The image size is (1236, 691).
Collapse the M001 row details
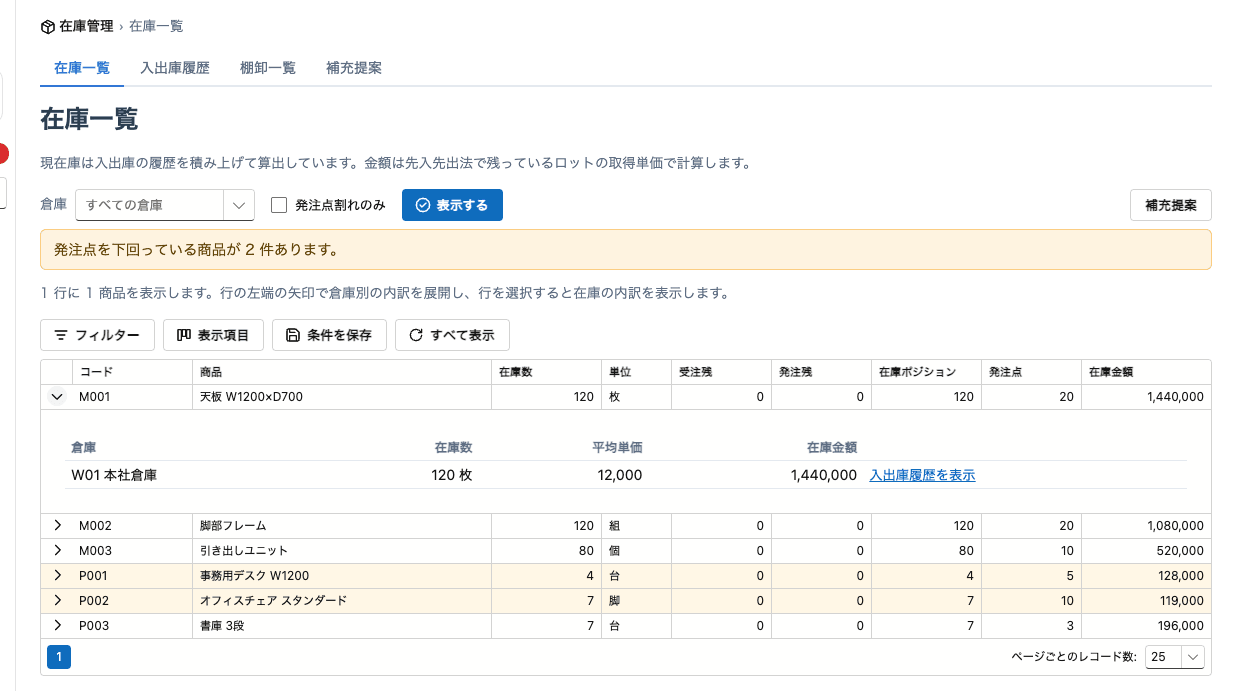point(57,397)
